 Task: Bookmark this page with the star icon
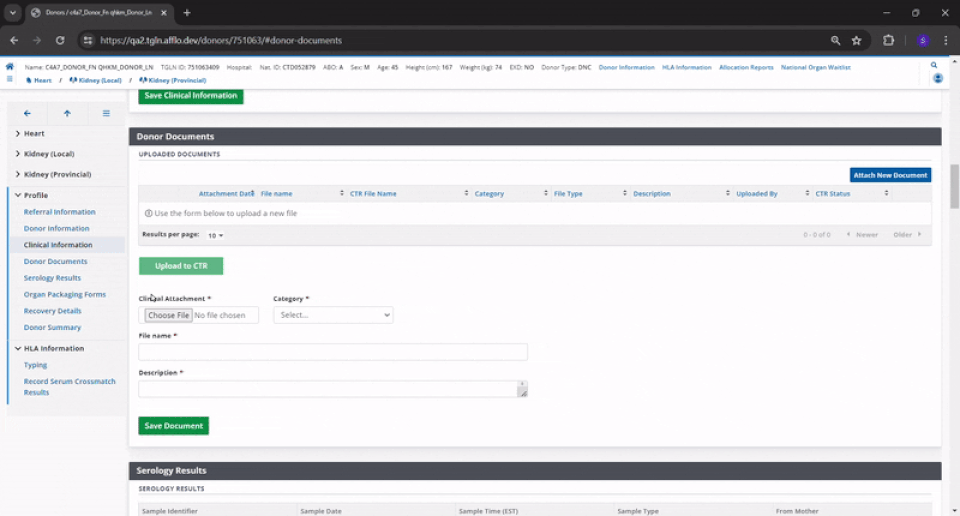[x=857, y=40]
